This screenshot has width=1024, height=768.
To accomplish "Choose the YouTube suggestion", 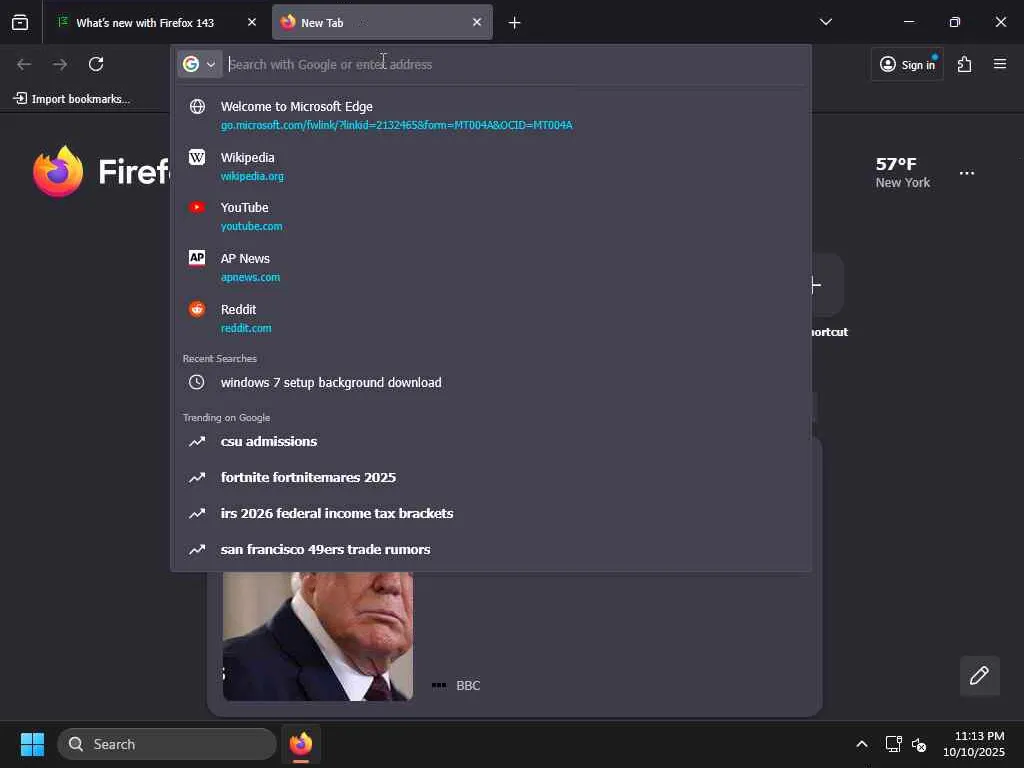I will coord(491,216).
